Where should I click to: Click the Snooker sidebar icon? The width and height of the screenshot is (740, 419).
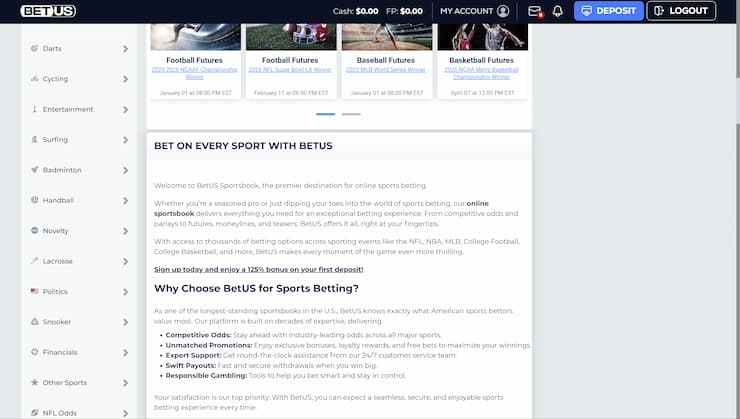[x=34, y=321]
